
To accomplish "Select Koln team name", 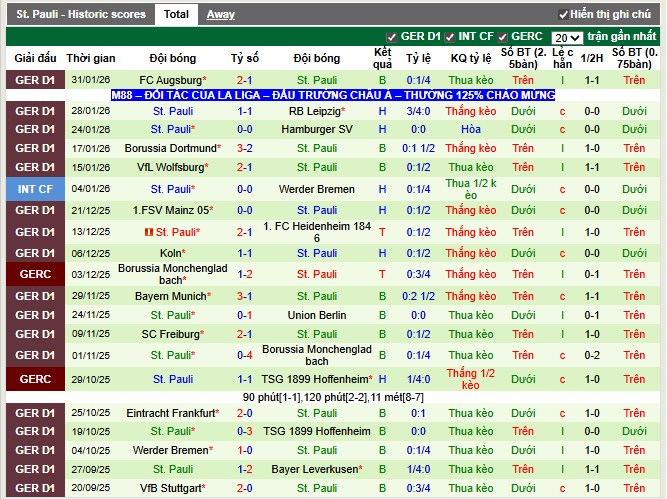I will click(173, 253).
